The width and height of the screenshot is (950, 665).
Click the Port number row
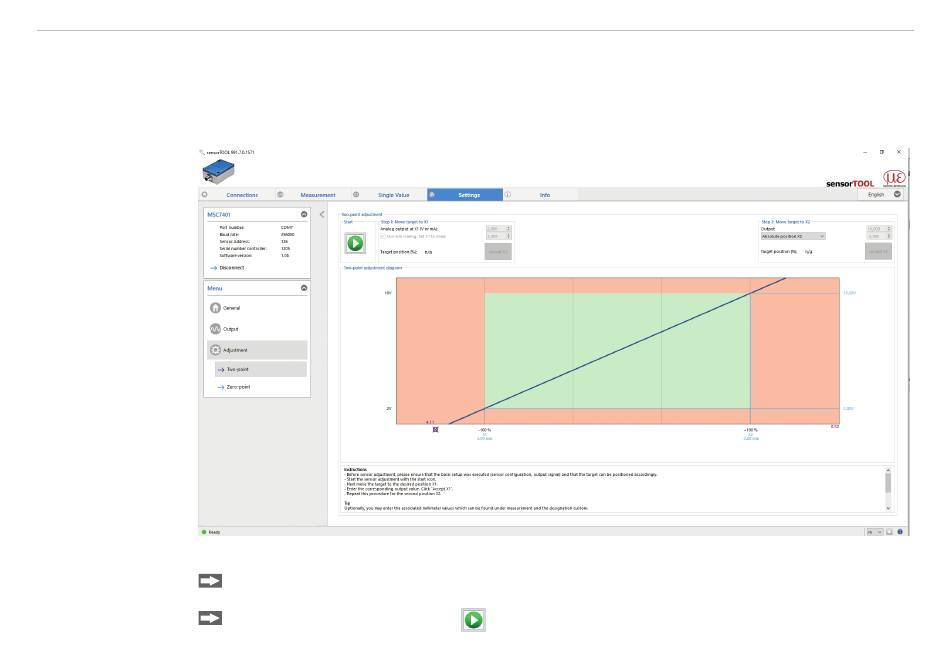pyautogui.click(x=257, y=228)
